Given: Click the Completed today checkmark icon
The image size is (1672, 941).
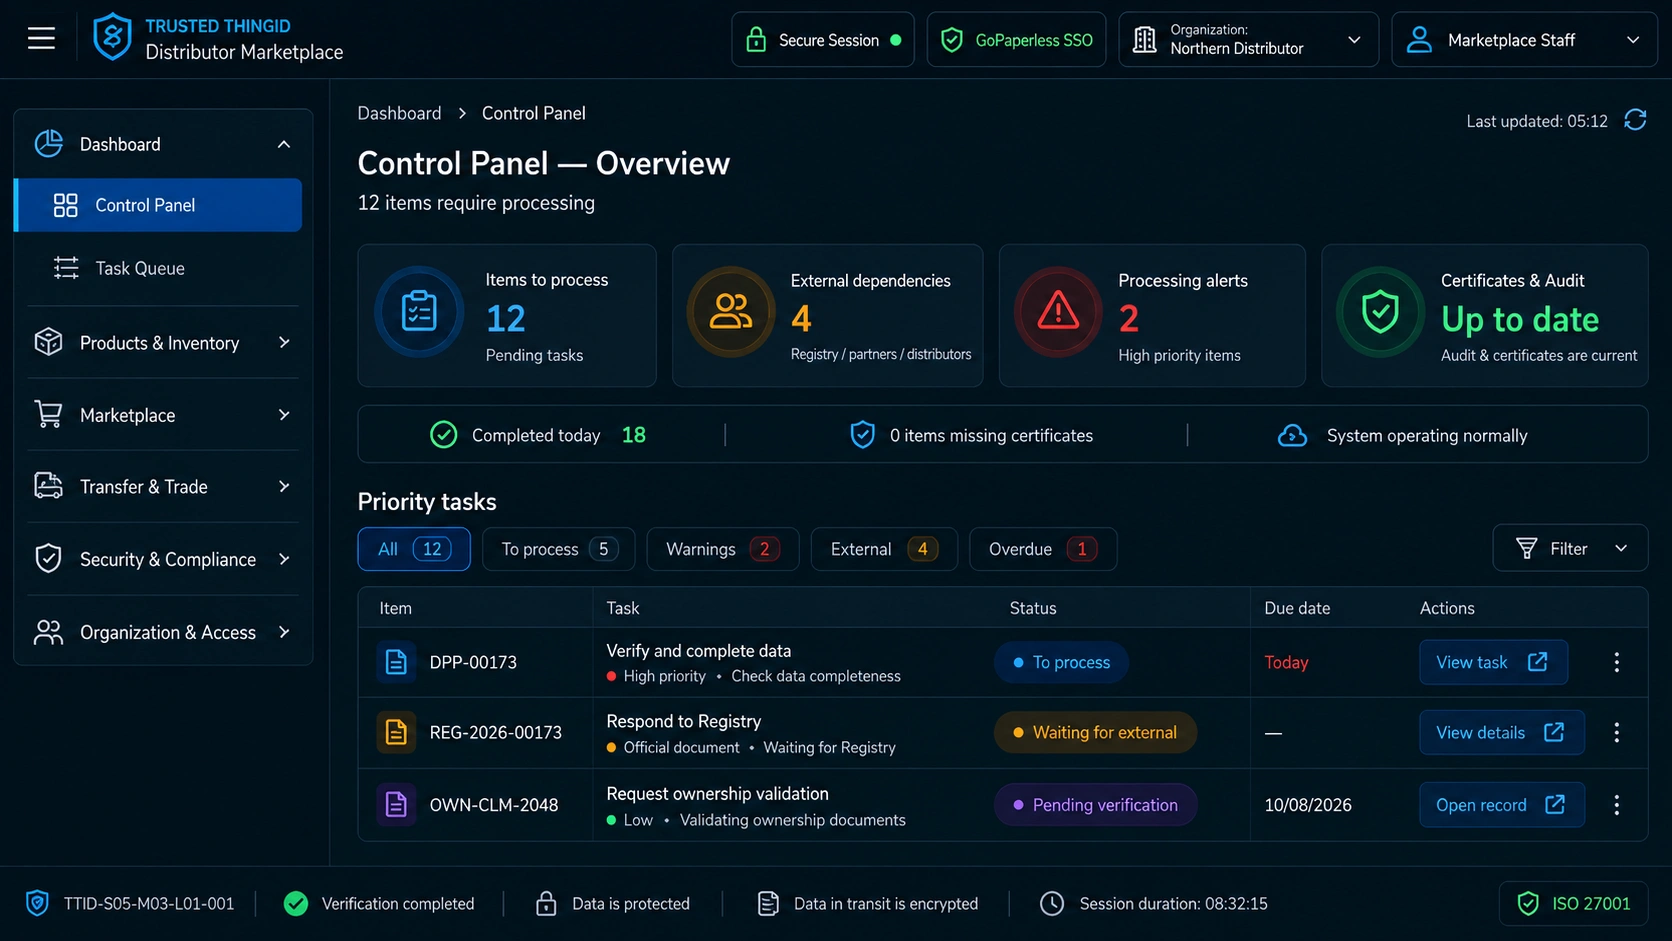Looking at the screenshot, I should click(443, 435).
